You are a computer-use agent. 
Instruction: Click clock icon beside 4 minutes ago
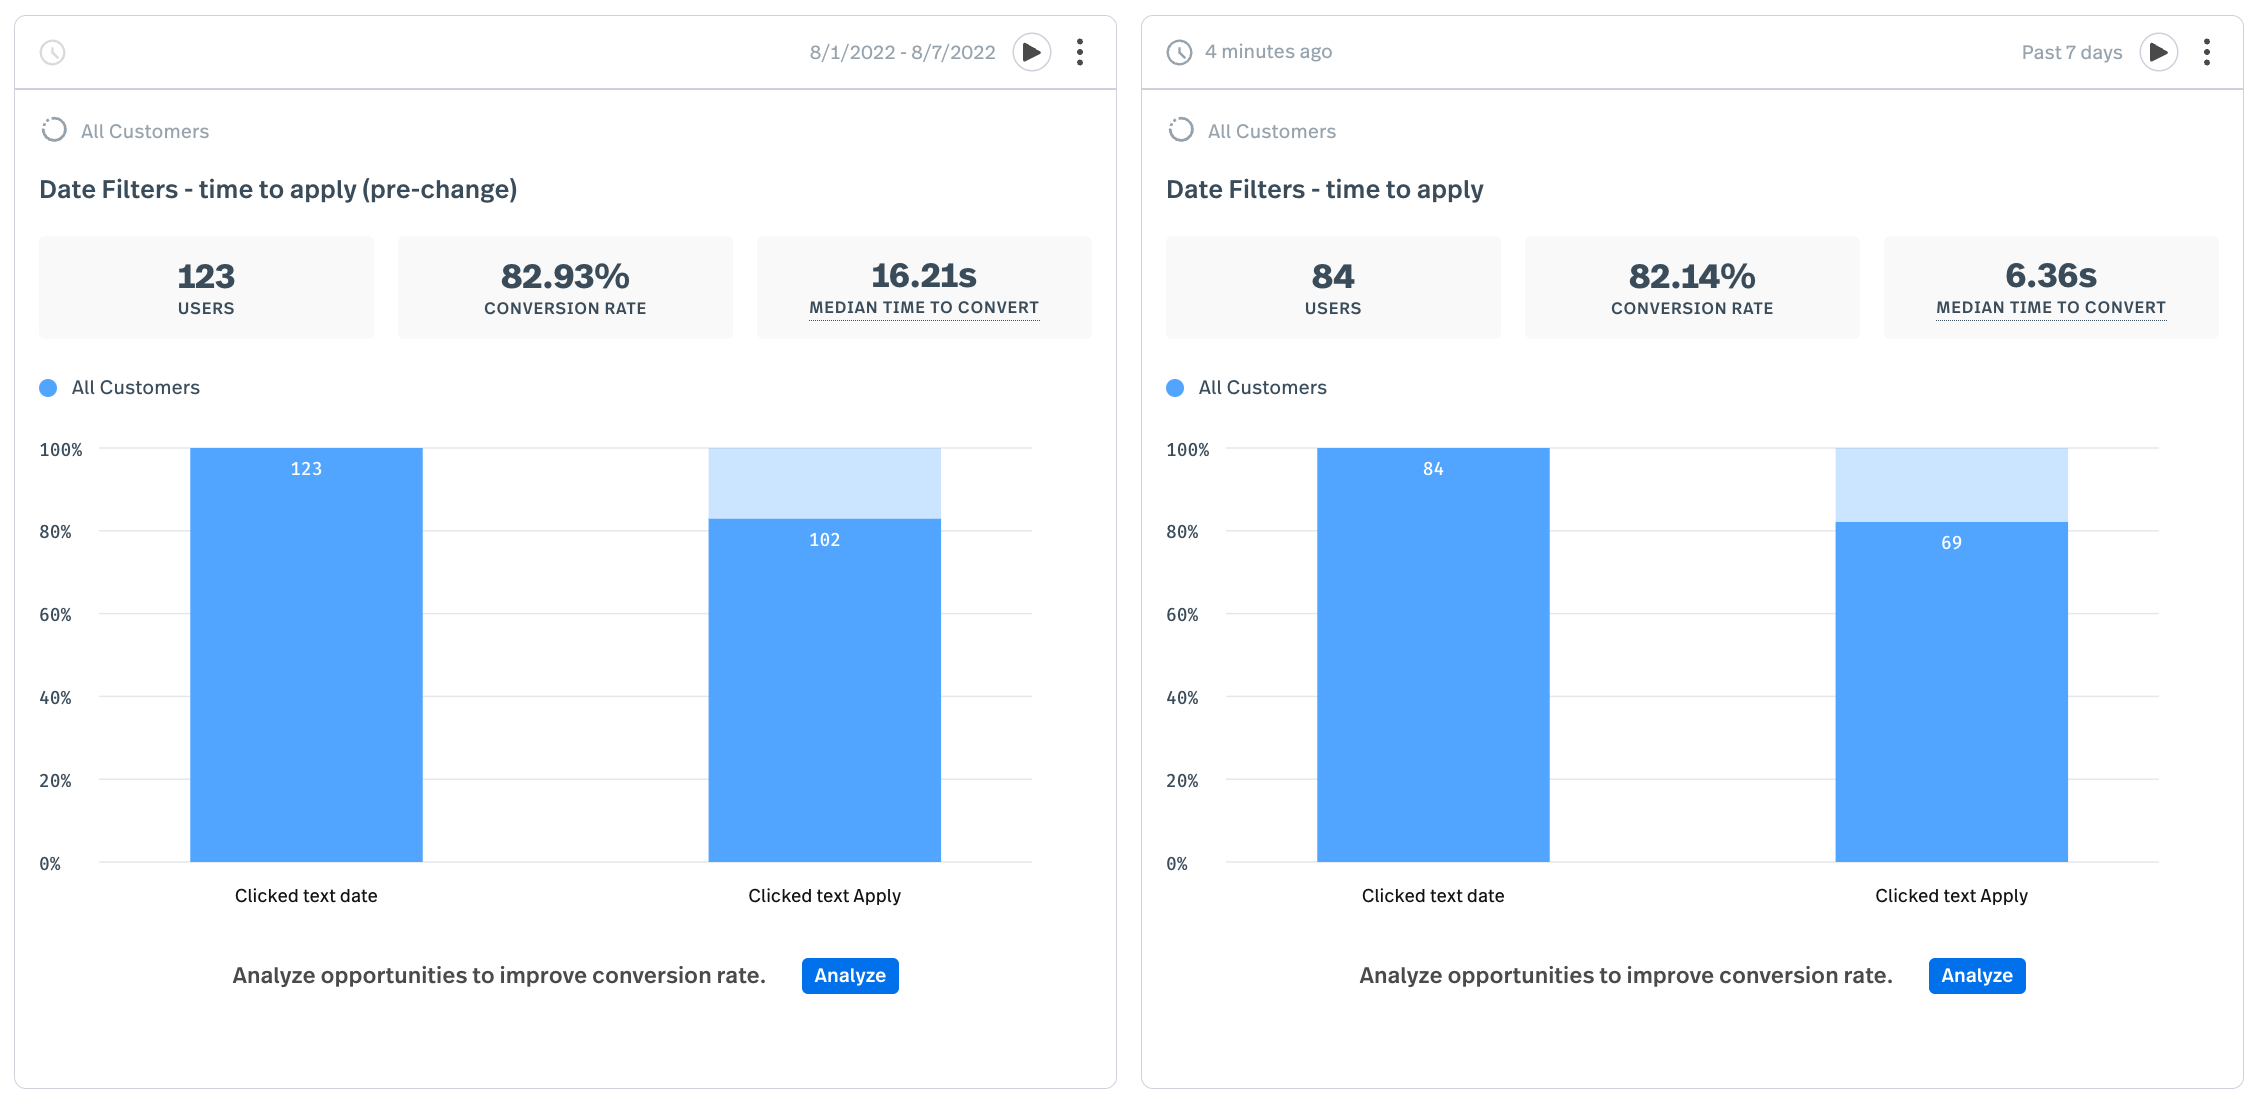[x=1179, y=52]
